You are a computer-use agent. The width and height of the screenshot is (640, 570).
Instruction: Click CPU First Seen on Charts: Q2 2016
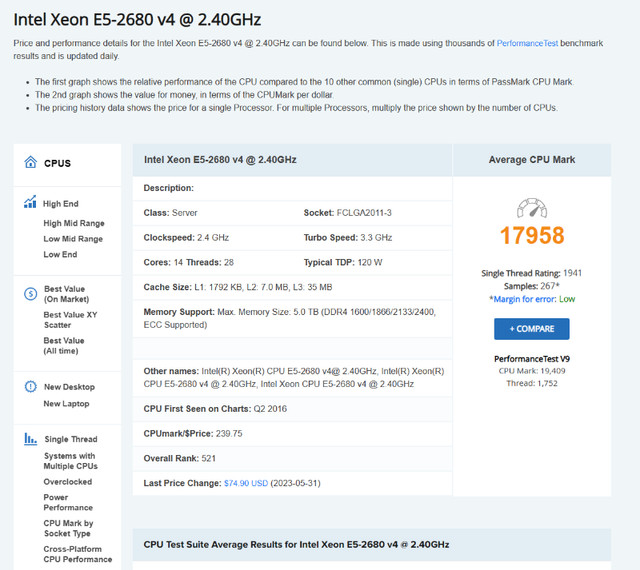tap(215, 409)
